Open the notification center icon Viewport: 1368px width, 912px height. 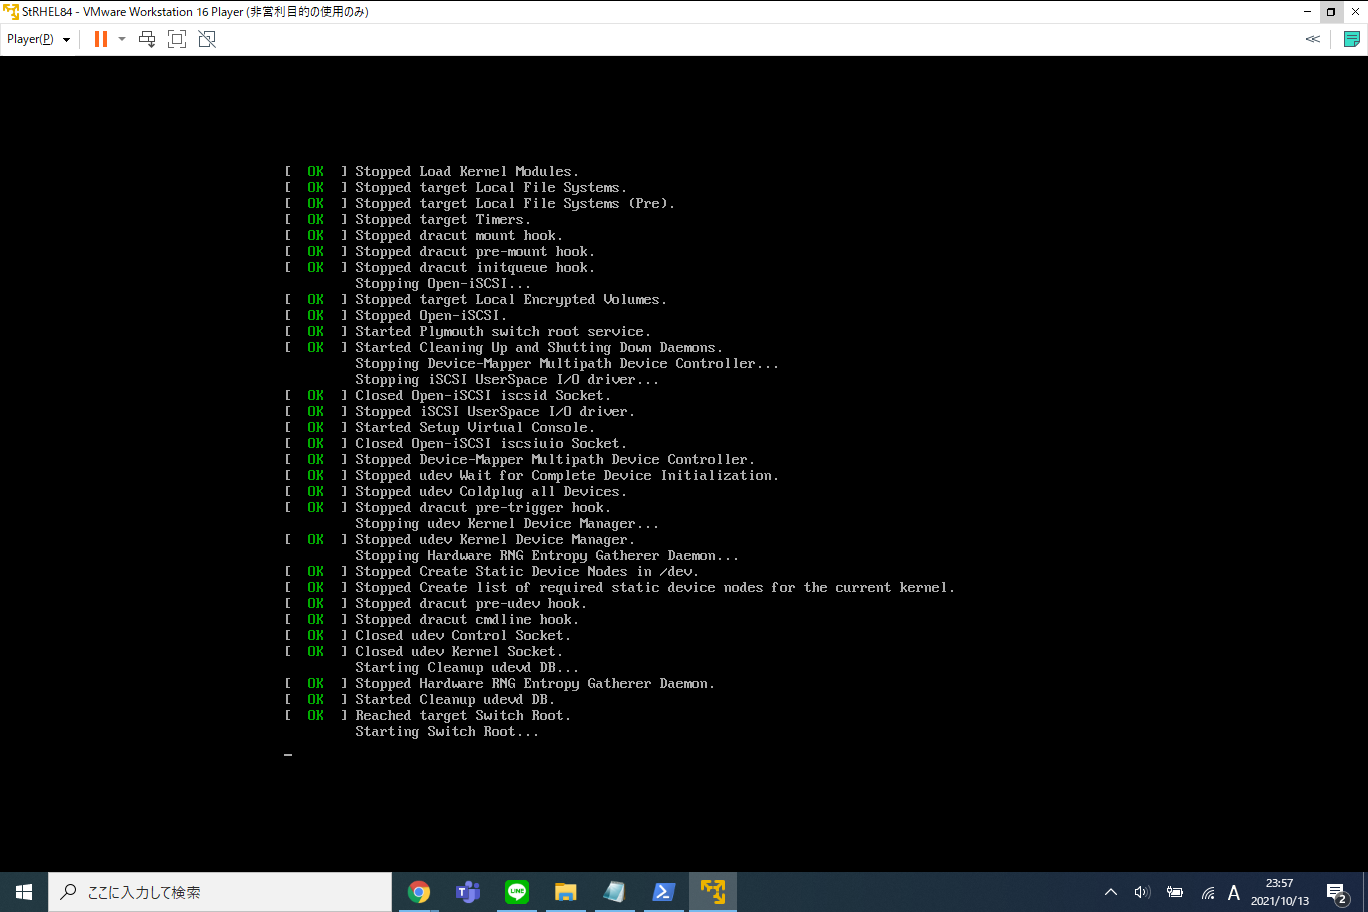pos(1337,892)
